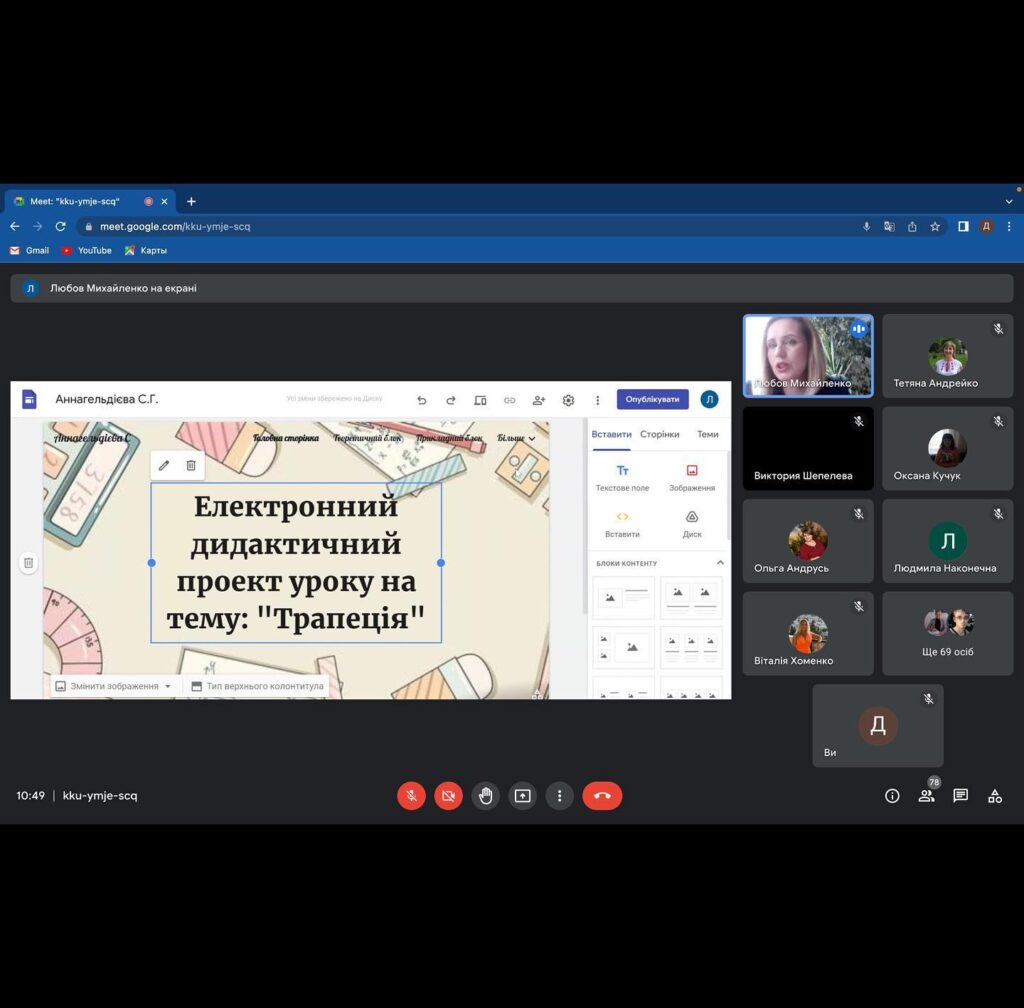Click microphone permission icon in address bar
The width and height of the screenshot is (1024, 1008).
tap(867, 227)
